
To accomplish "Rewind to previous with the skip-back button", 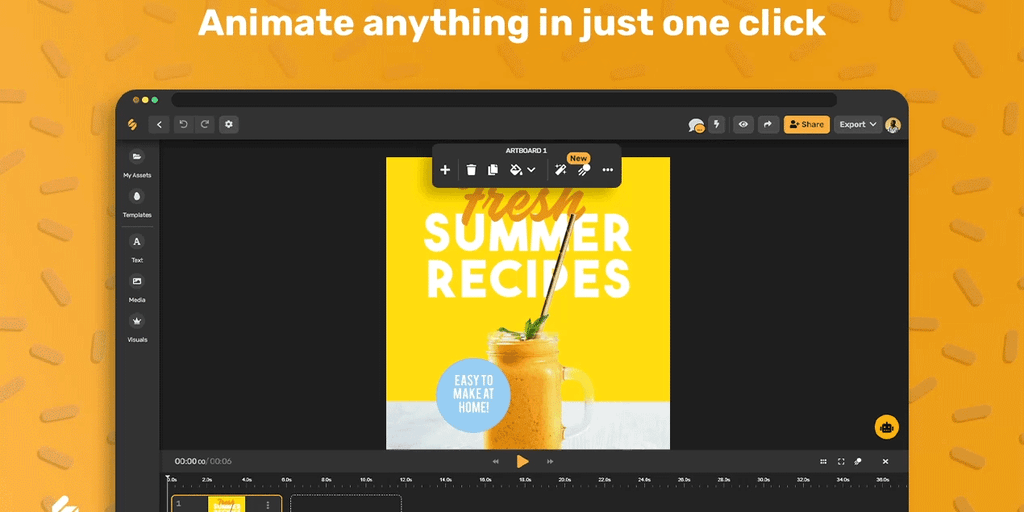I will coord(496,461).
